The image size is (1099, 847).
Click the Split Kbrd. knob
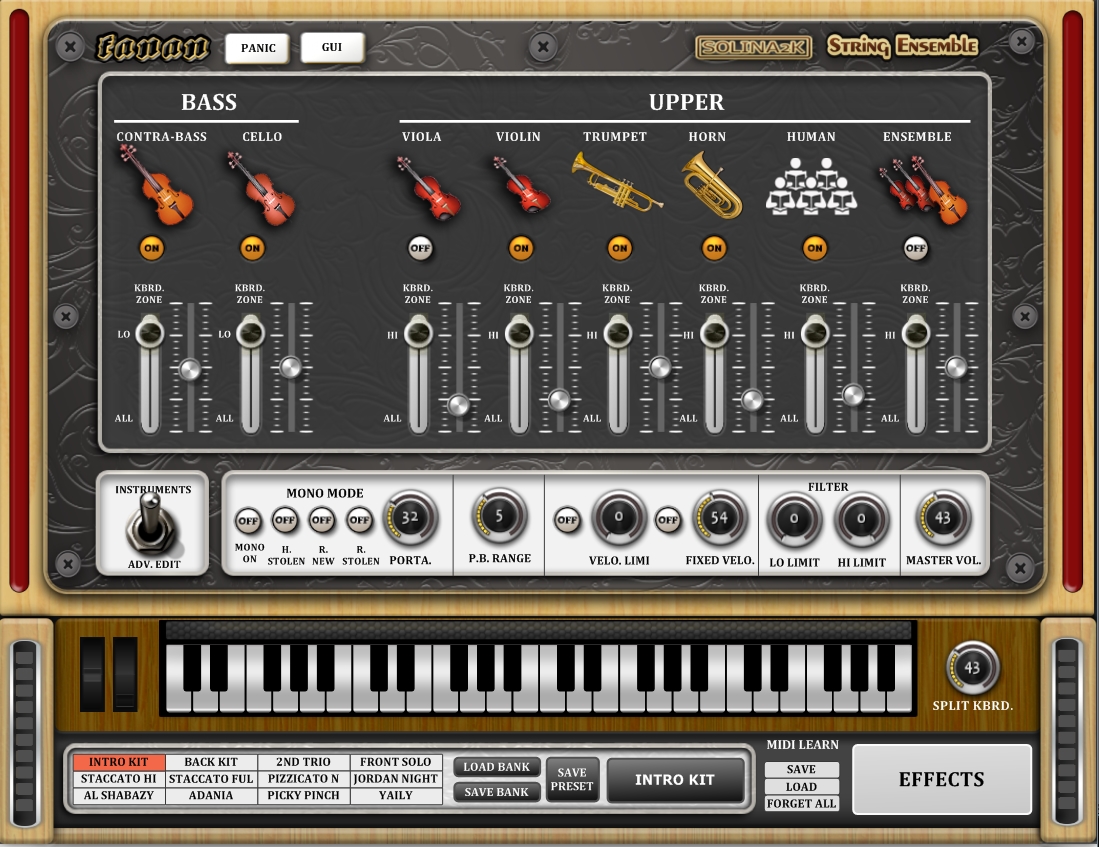[x=972, y=667]
